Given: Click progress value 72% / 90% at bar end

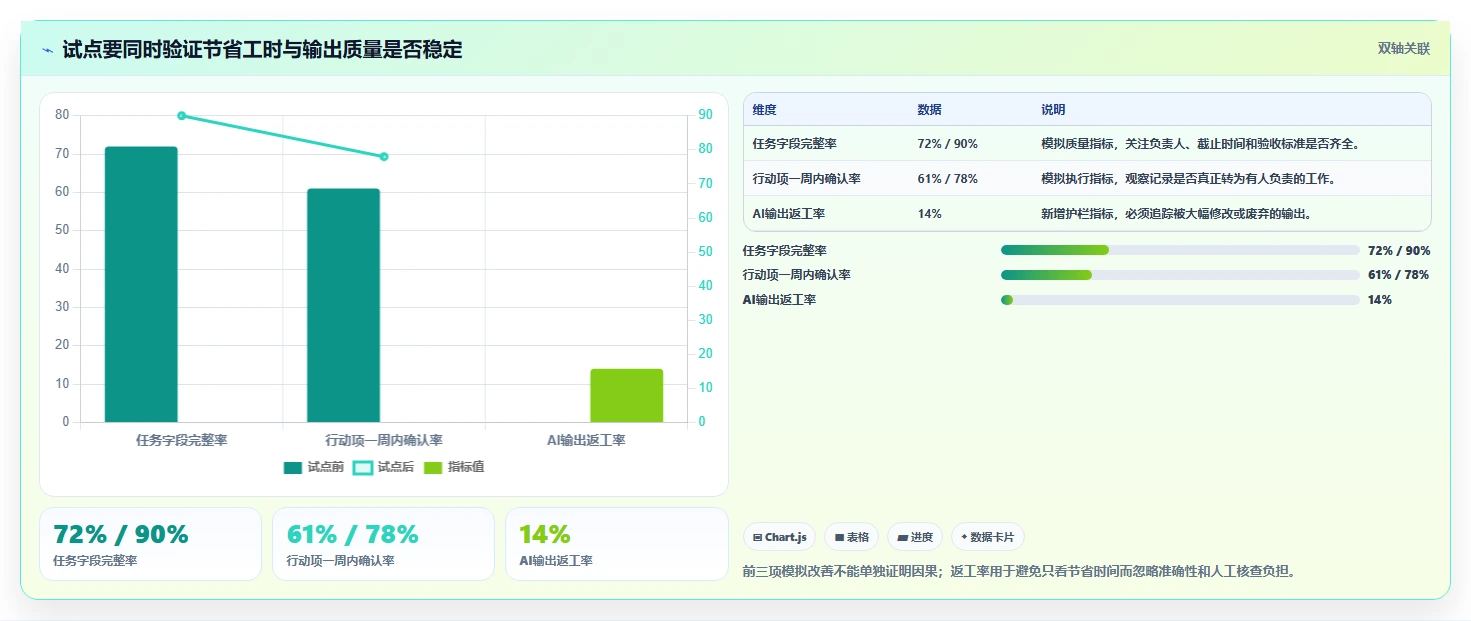Looking at the screenshot, I should click(x=1399, y=251).
